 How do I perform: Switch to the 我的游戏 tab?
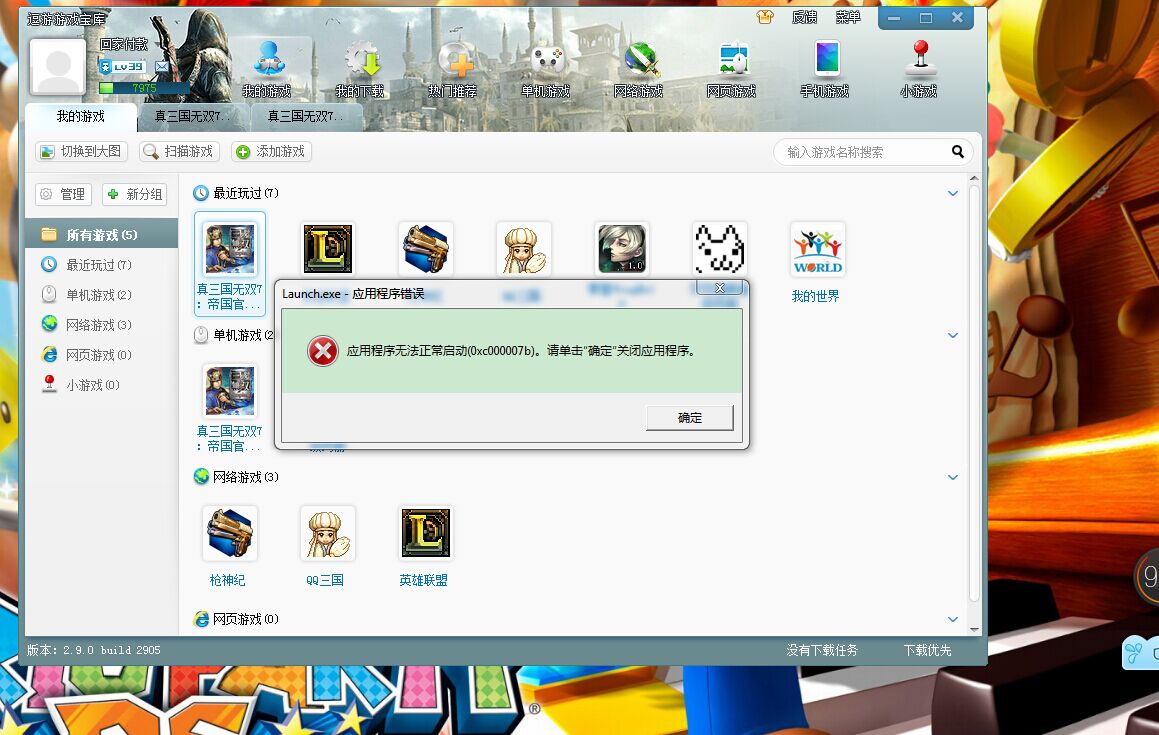pos(81,117)
